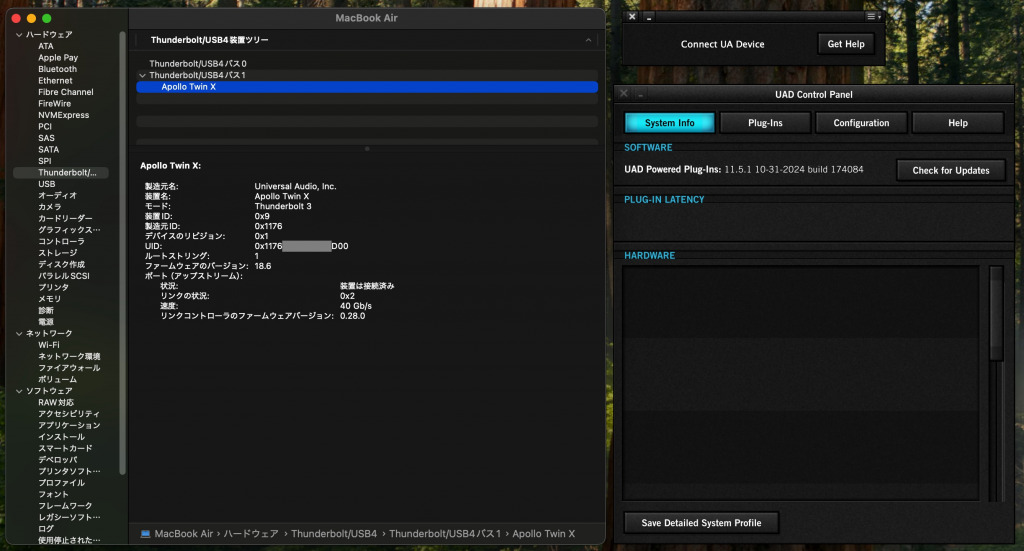Open the Configuration tab

(x=861, y=123)
